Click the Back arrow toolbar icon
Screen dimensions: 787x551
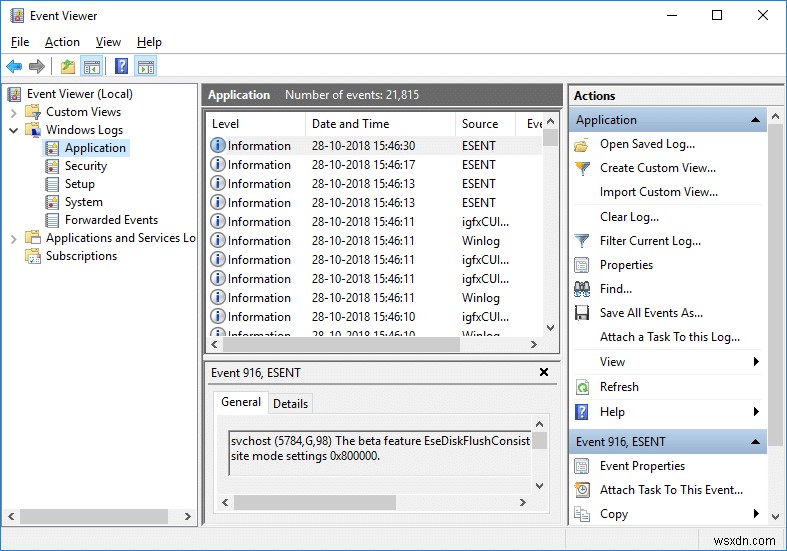[14, 66]
